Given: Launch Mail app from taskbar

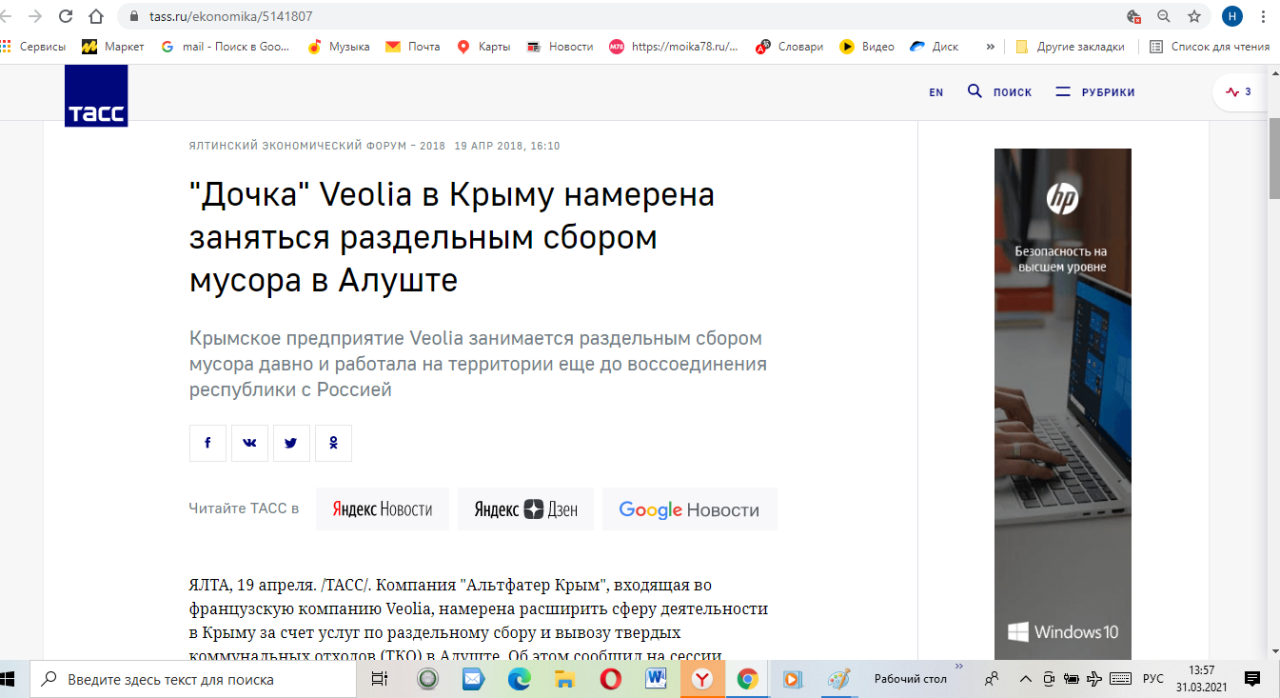Looking at the screenshot, I should point(473,679).
